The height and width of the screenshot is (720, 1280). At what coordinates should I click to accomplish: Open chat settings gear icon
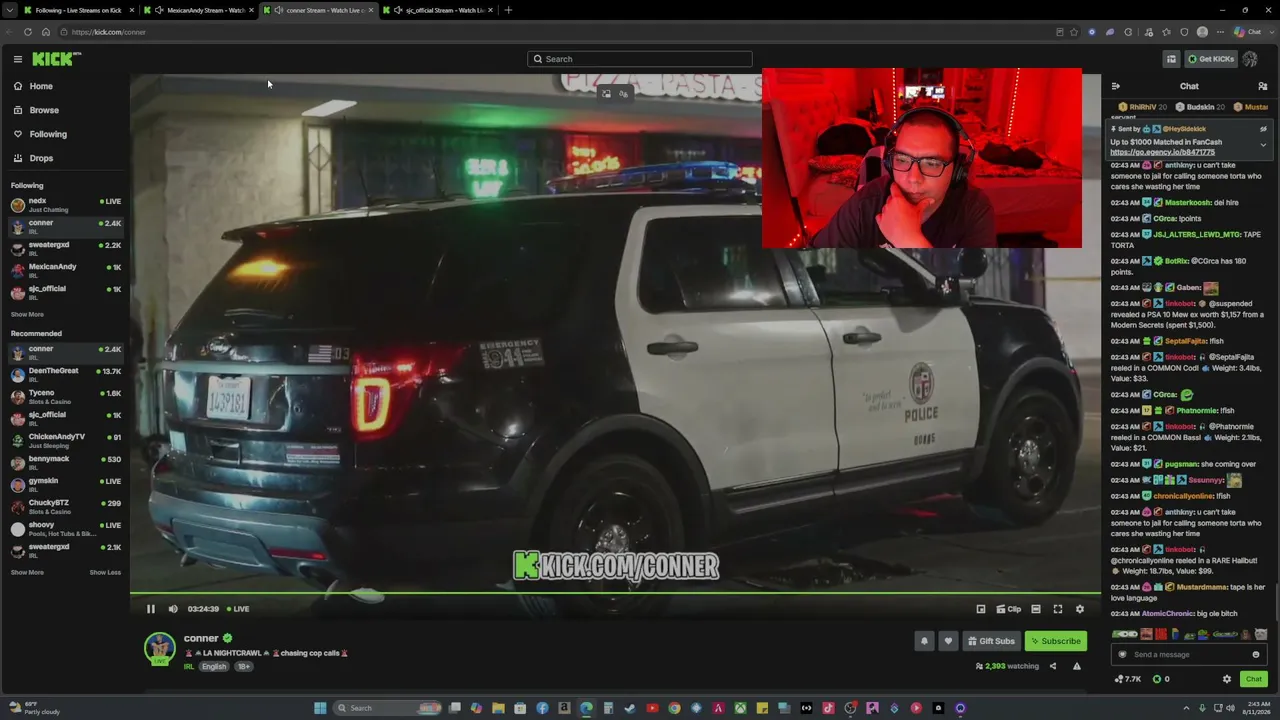tap(1227, 679)
